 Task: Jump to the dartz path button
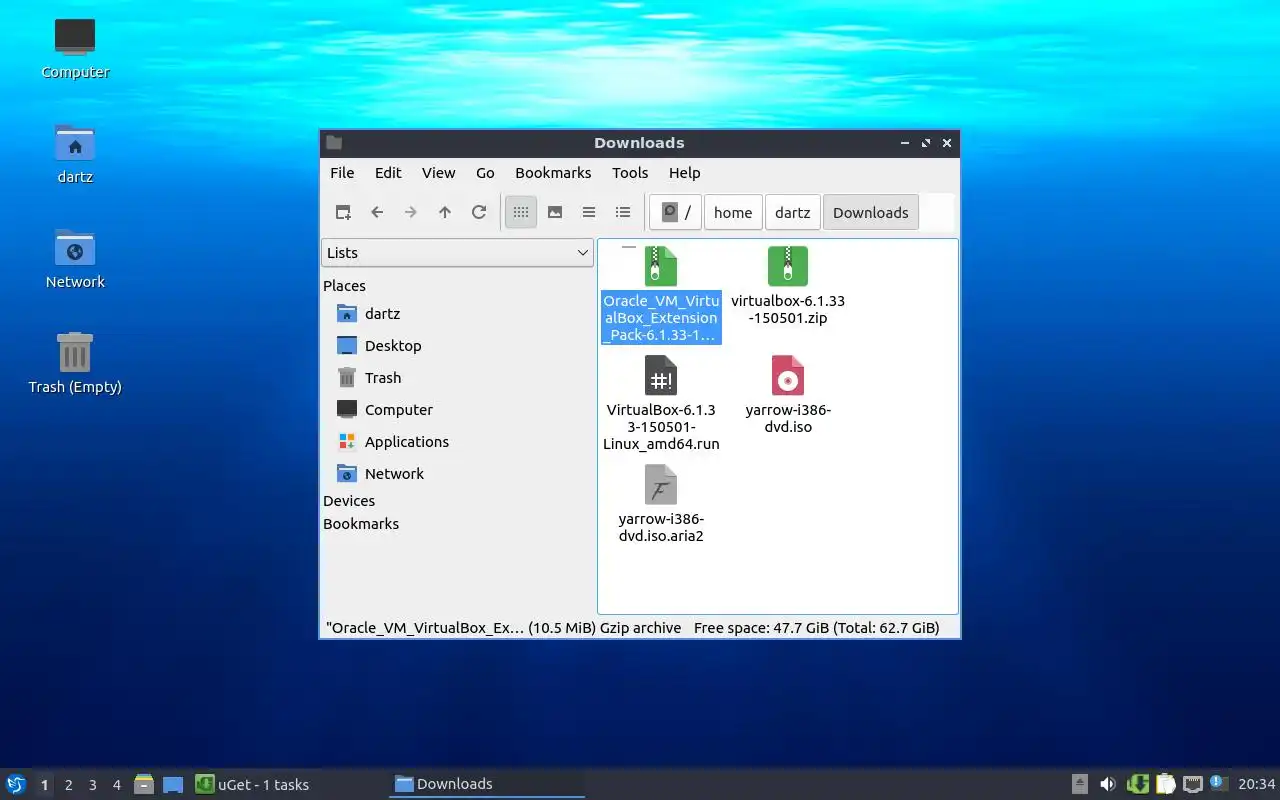pyautogui.click(x=792, y=212)
